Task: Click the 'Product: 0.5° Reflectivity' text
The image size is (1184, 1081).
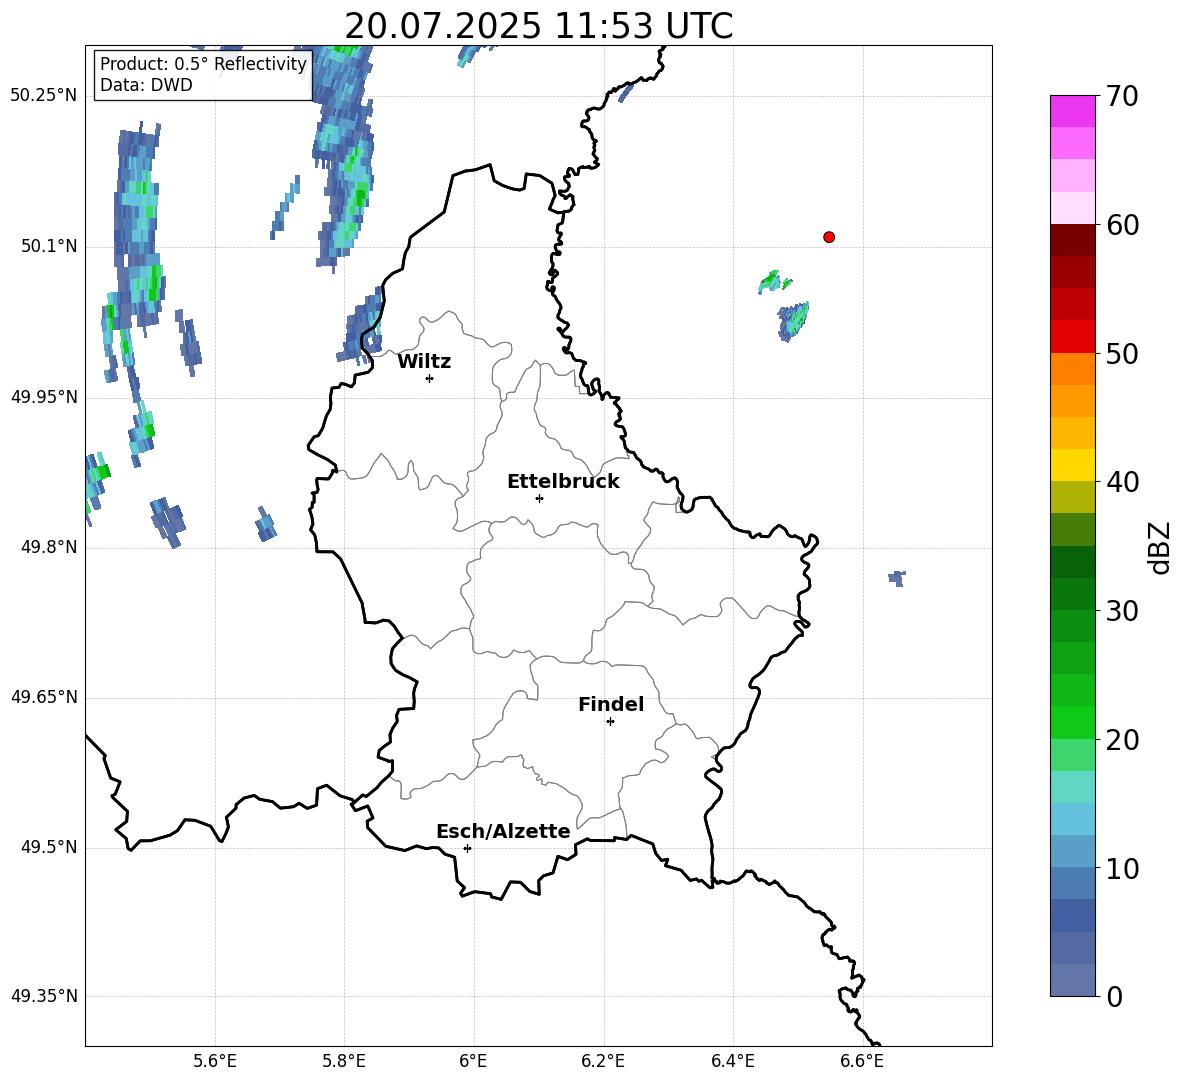Action: (x=203, y=64)
